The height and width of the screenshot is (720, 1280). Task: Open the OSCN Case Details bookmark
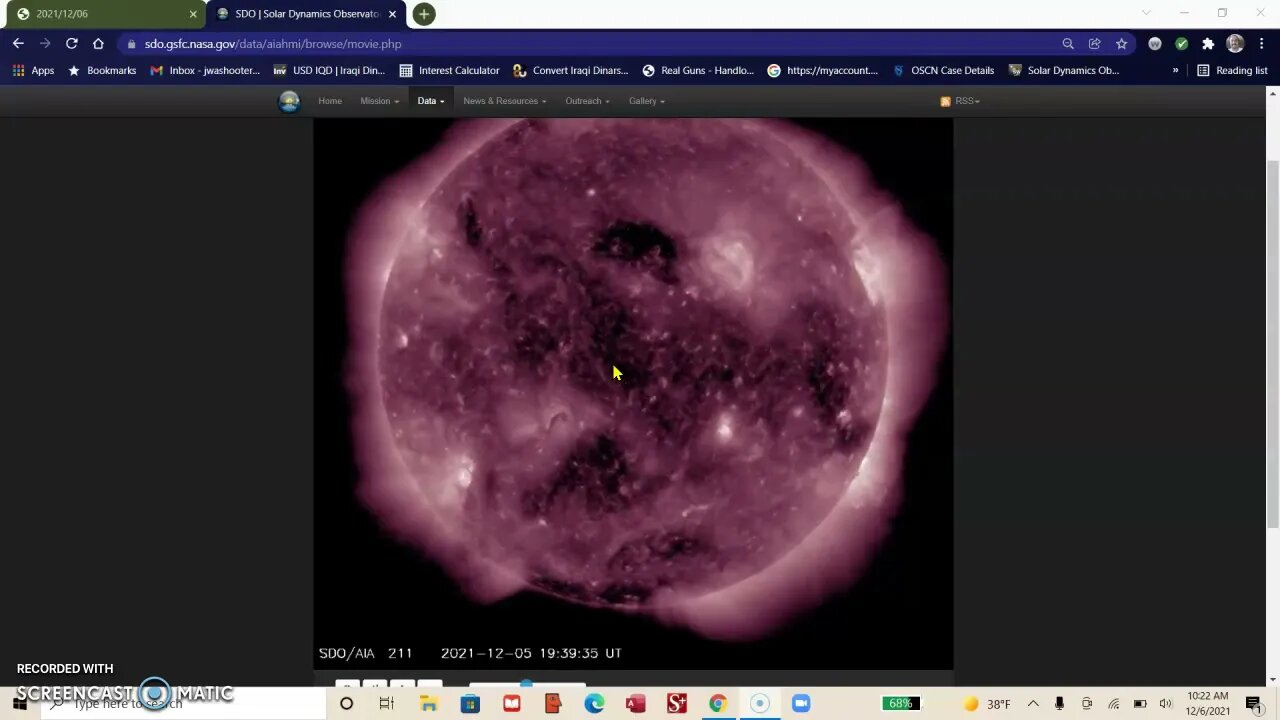tap(943, 71)
